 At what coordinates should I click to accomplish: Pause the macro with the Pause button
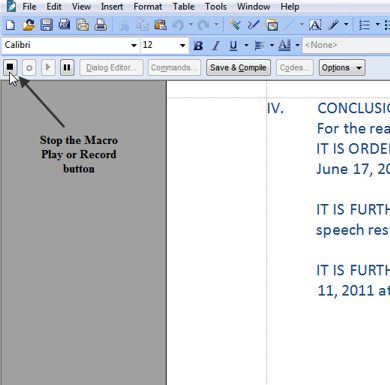(67, 68)
